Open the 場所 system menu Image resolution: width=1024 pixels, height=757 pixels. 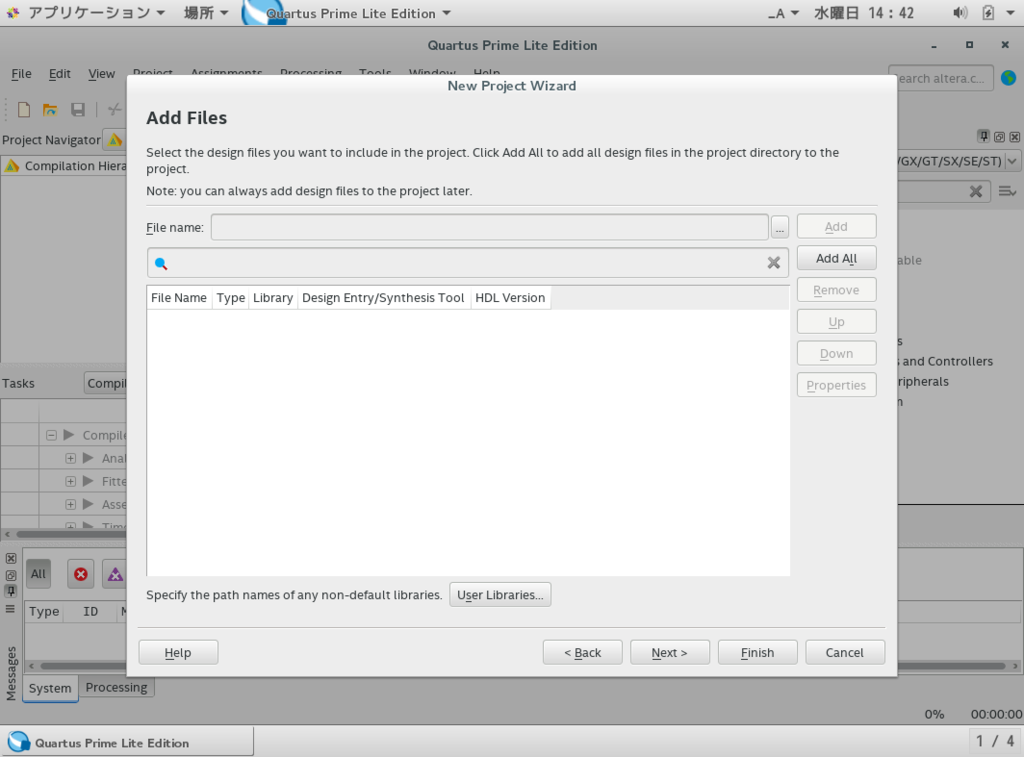206,12
